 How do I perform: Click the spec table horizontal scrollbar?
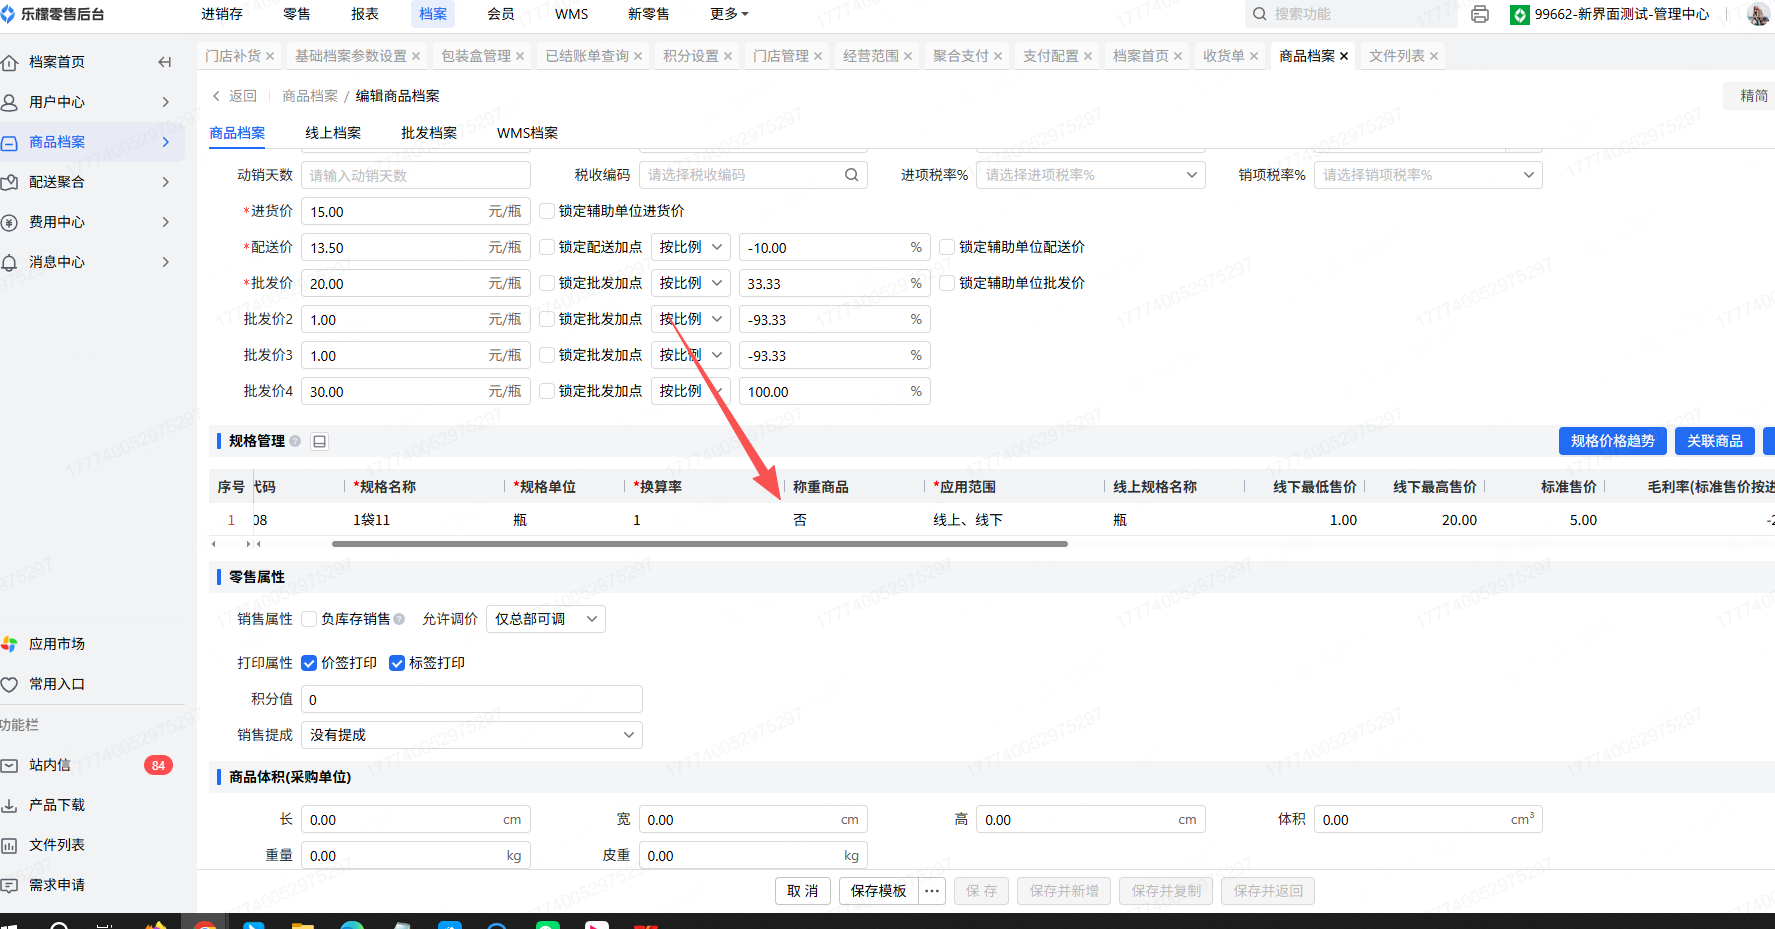coord(700,544)
